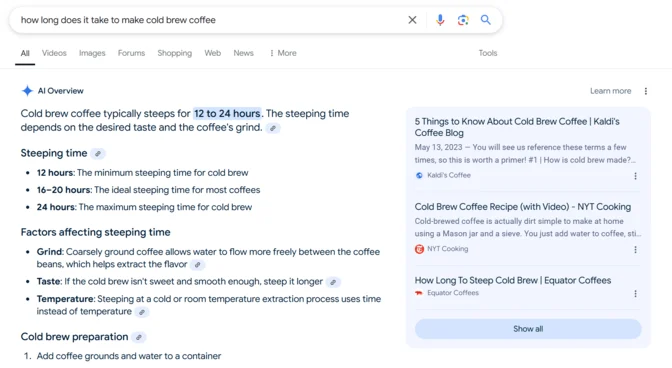Click the AI Overview label

(60, 91)
